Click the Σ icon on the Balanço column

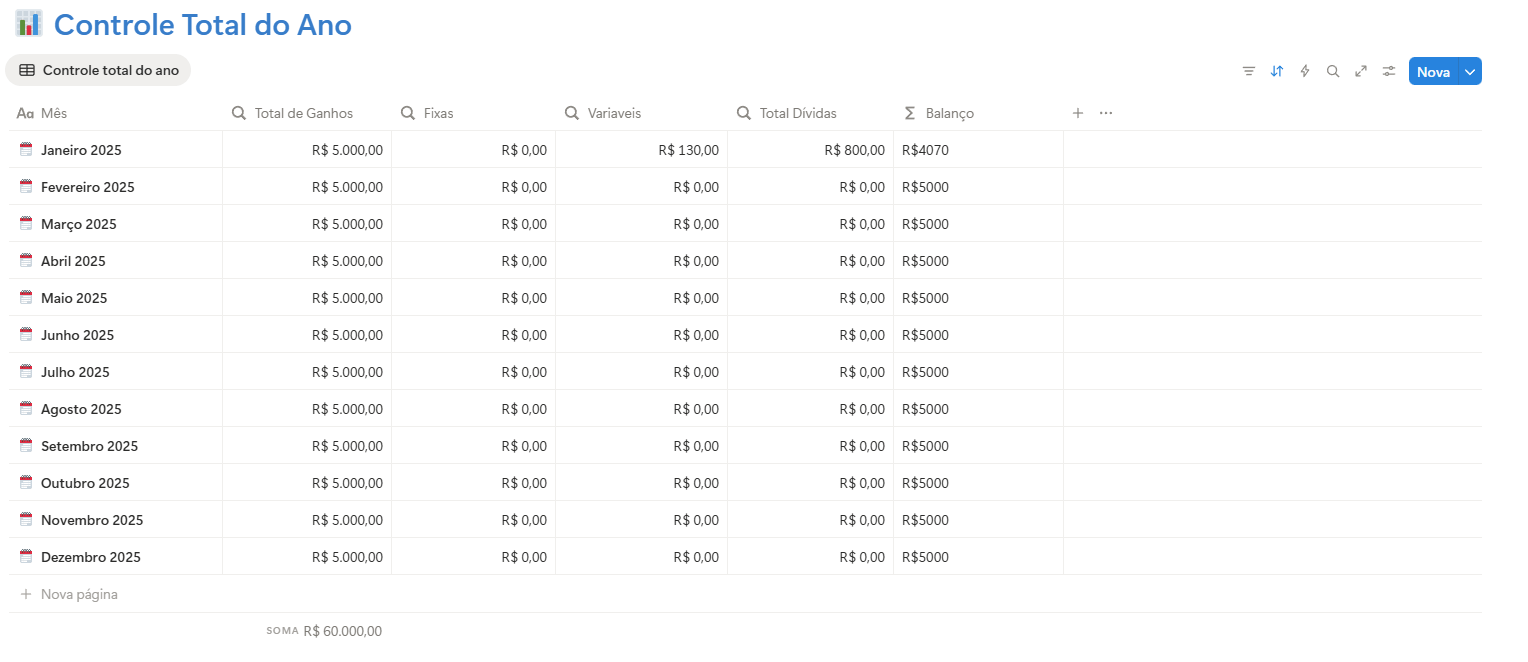coord(908,113)
